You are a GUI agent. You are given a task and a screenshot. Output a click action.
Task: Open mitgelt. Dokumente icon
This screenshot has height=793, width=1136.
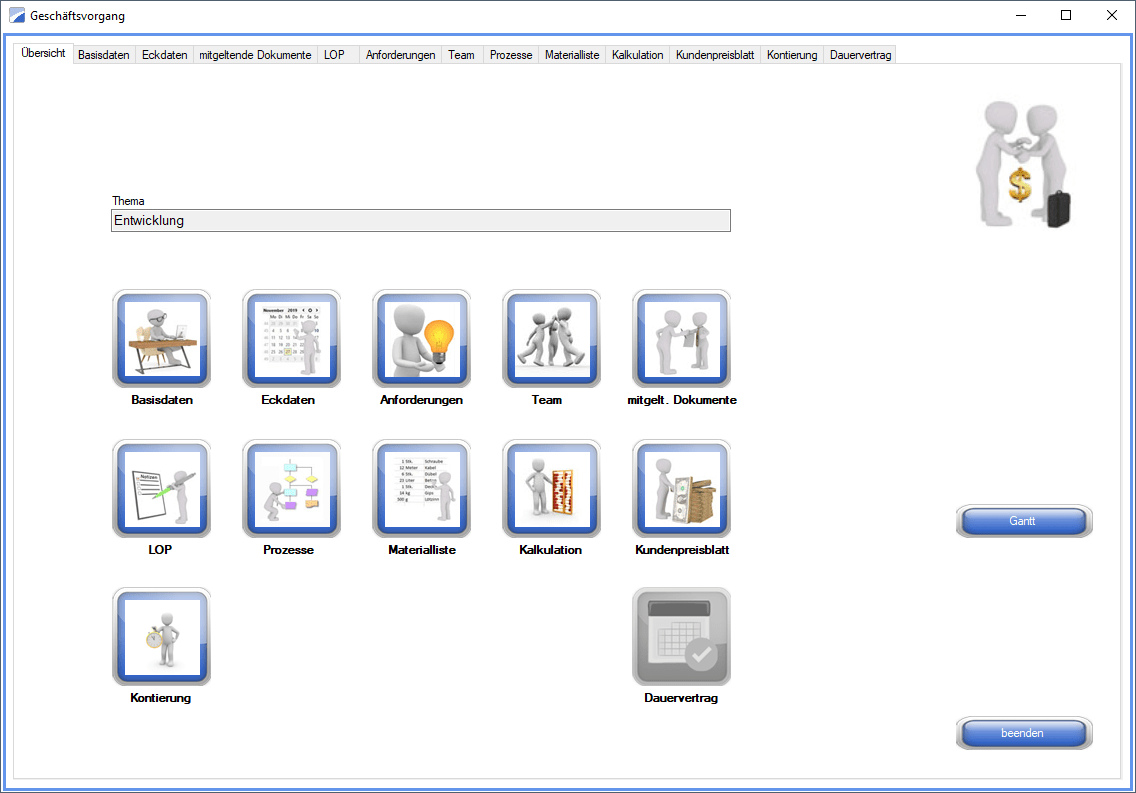tap(681, 339)
